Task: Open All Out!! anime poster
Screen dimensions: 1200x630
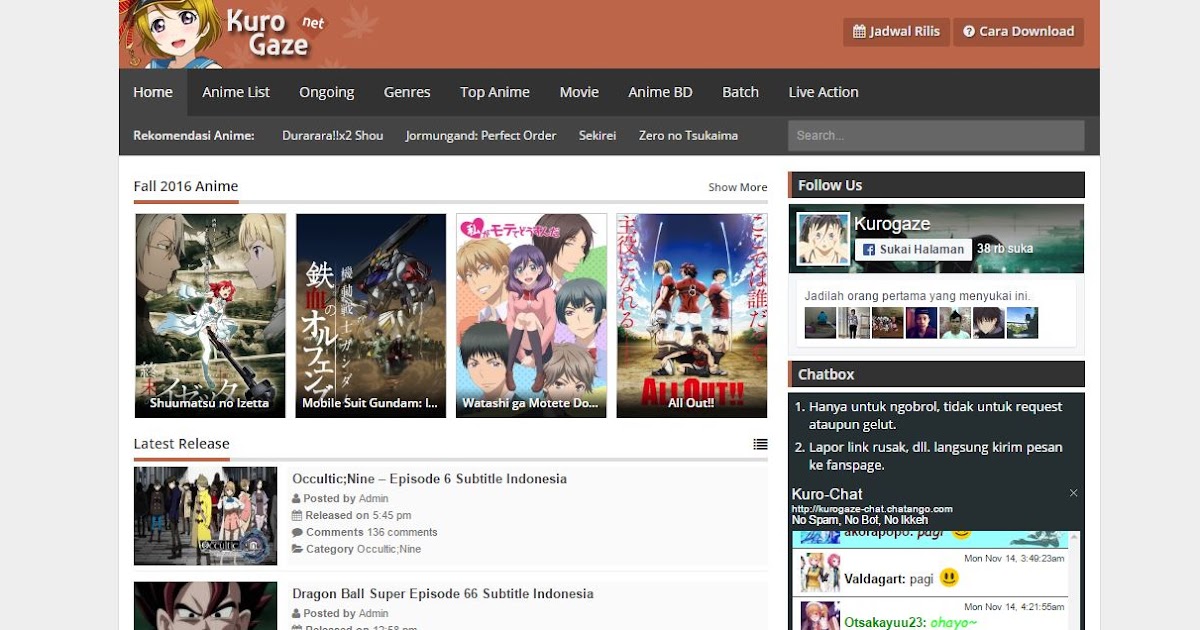Action: tap(692, 315)
